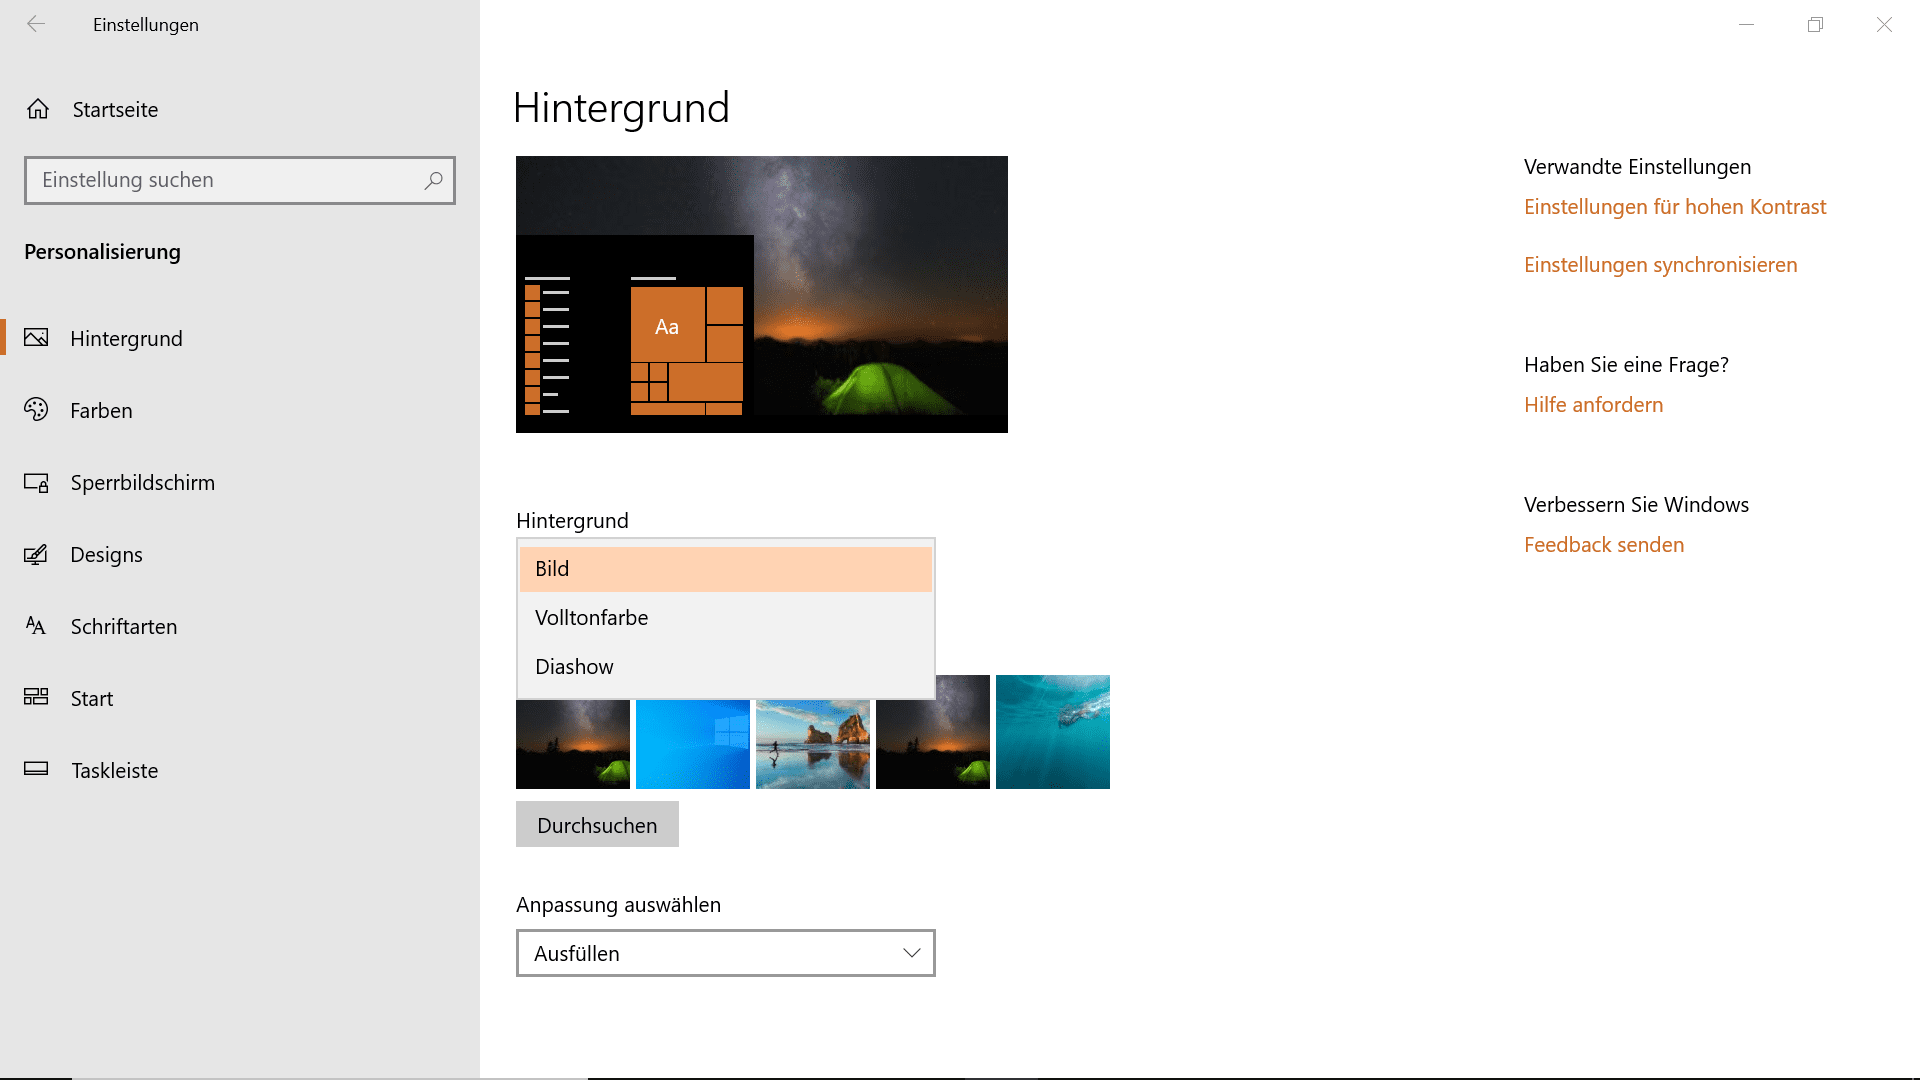This screenshot has height=1080, width=1920.
Task: Choose Volltonfarbe from the dropdown list
Action: (x=726, y=618)
